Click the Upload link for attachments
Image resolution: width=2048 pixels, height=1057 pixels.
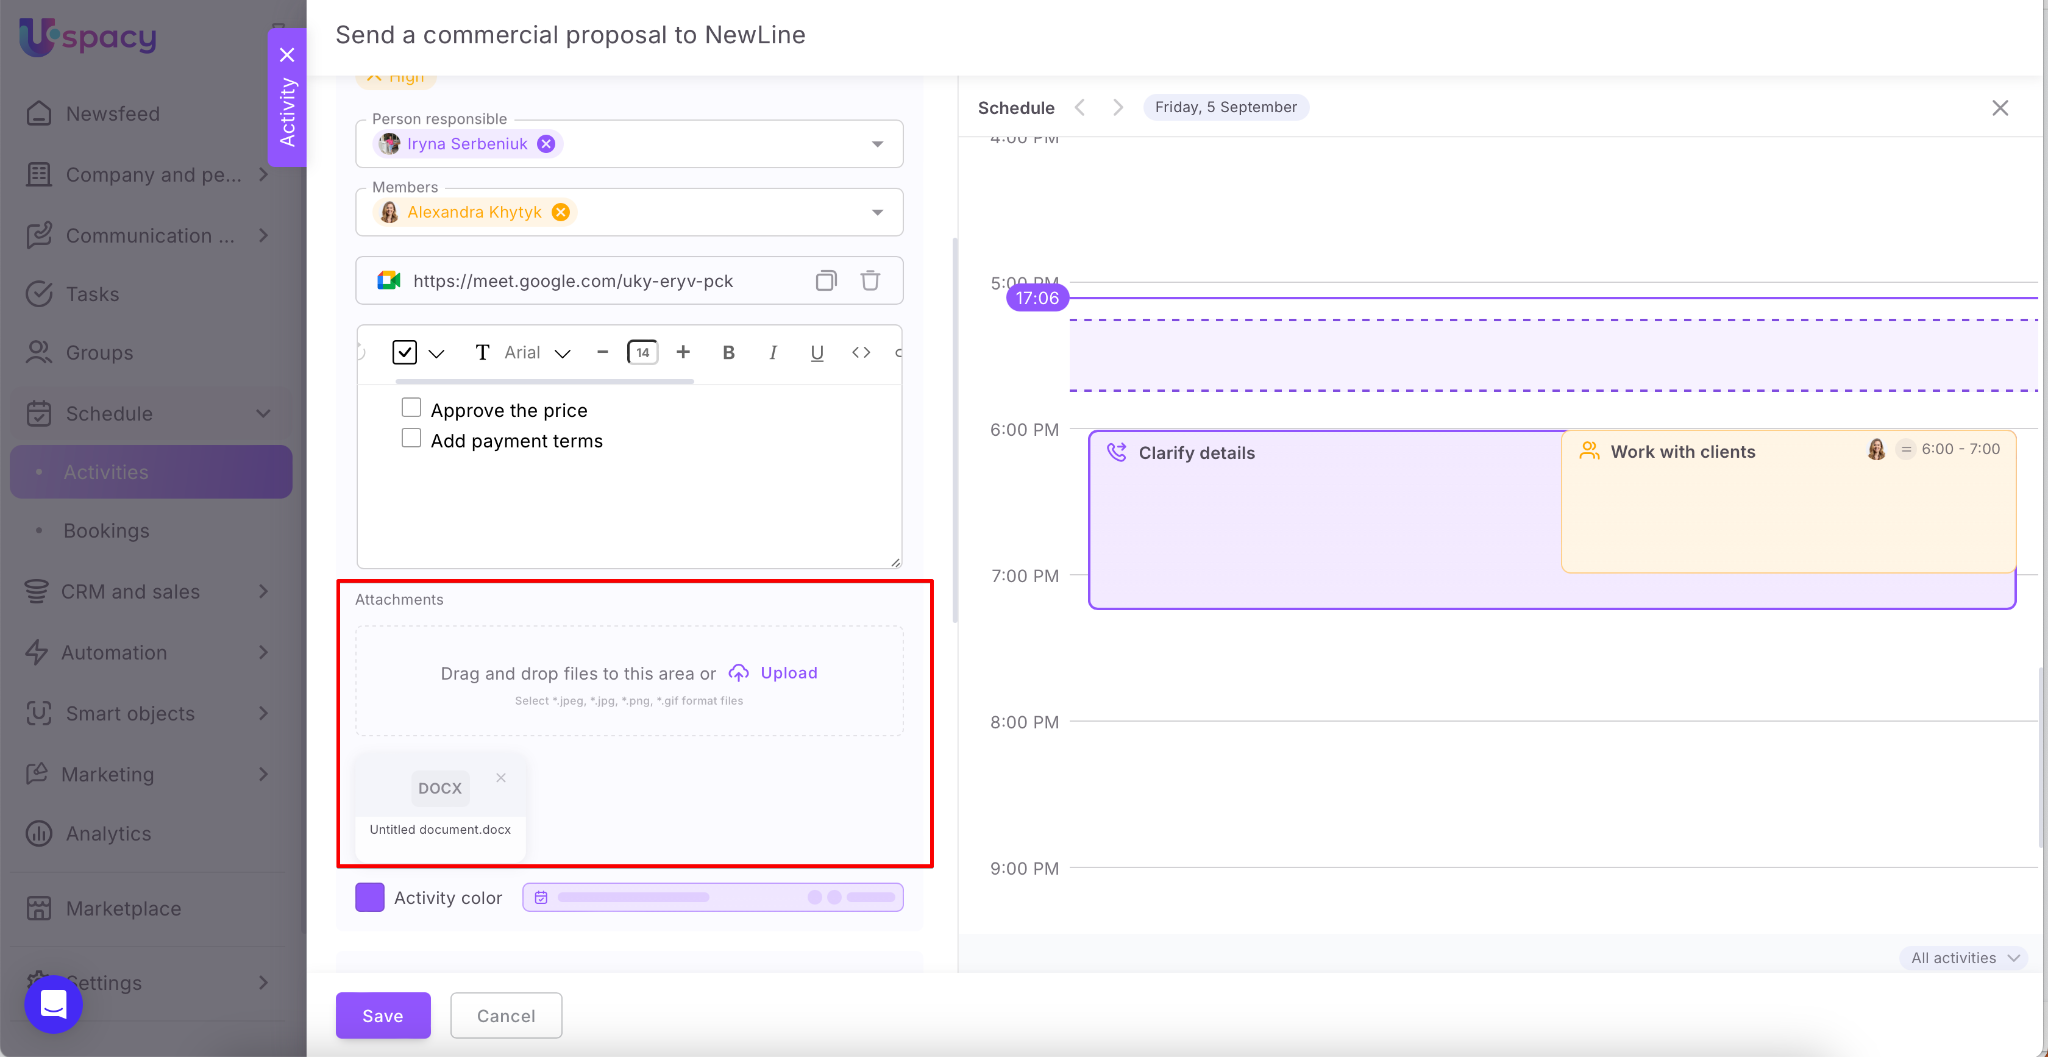[x=788, y=673]
